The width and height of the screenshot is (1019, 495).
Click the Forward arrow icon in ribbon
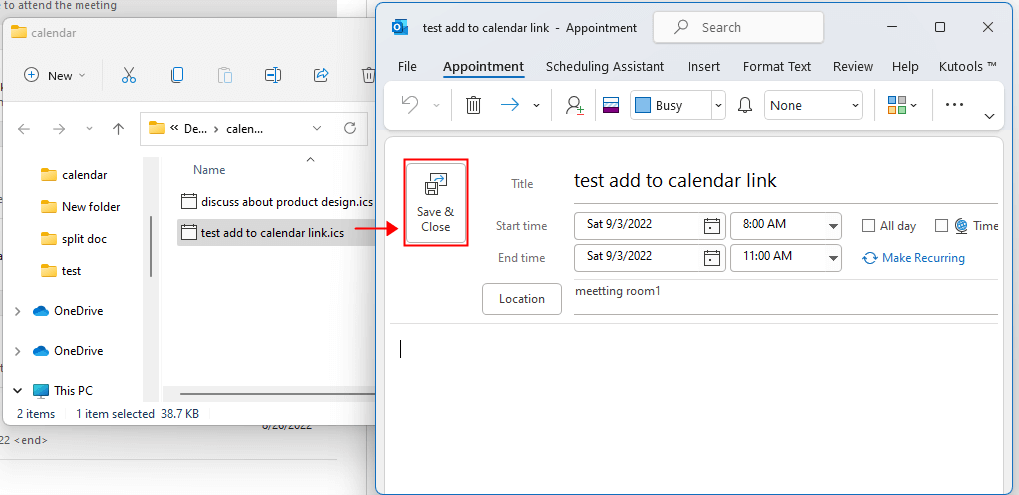(510, 105)
